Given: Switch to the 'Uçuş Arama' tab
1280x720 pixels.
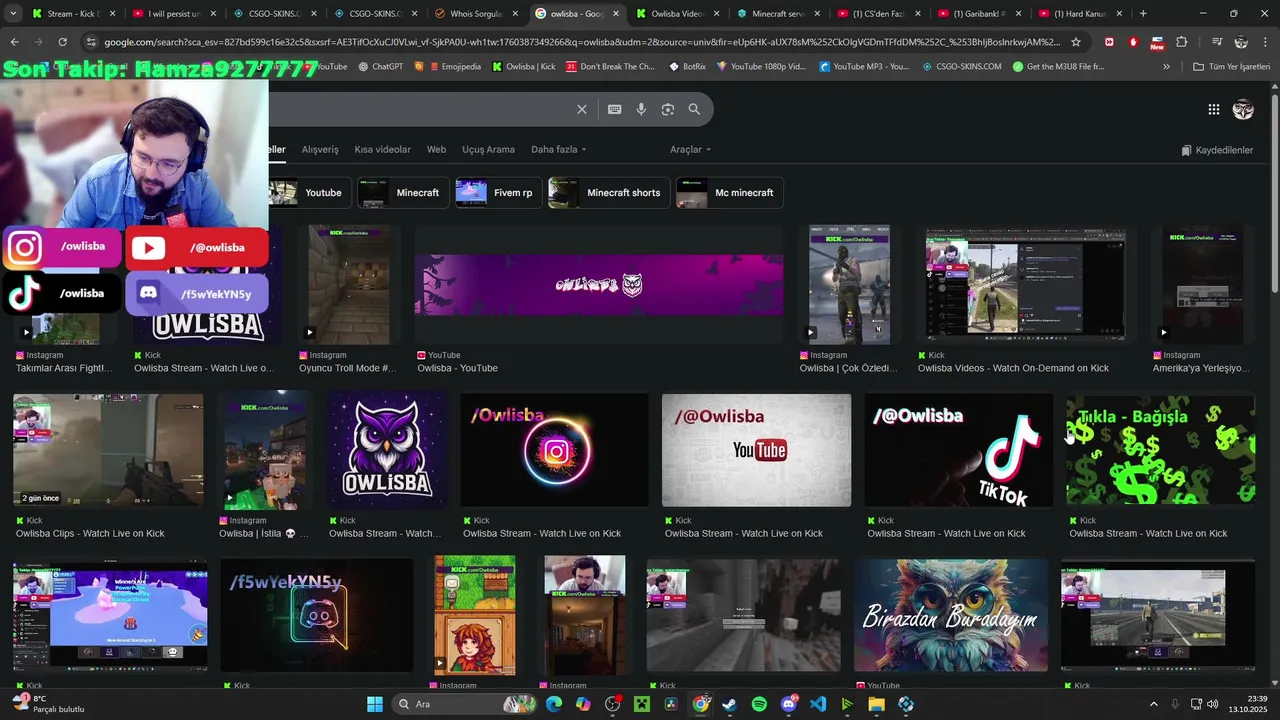Looking at the screenshot, I should pyautogui.click(x=488, y=149).
